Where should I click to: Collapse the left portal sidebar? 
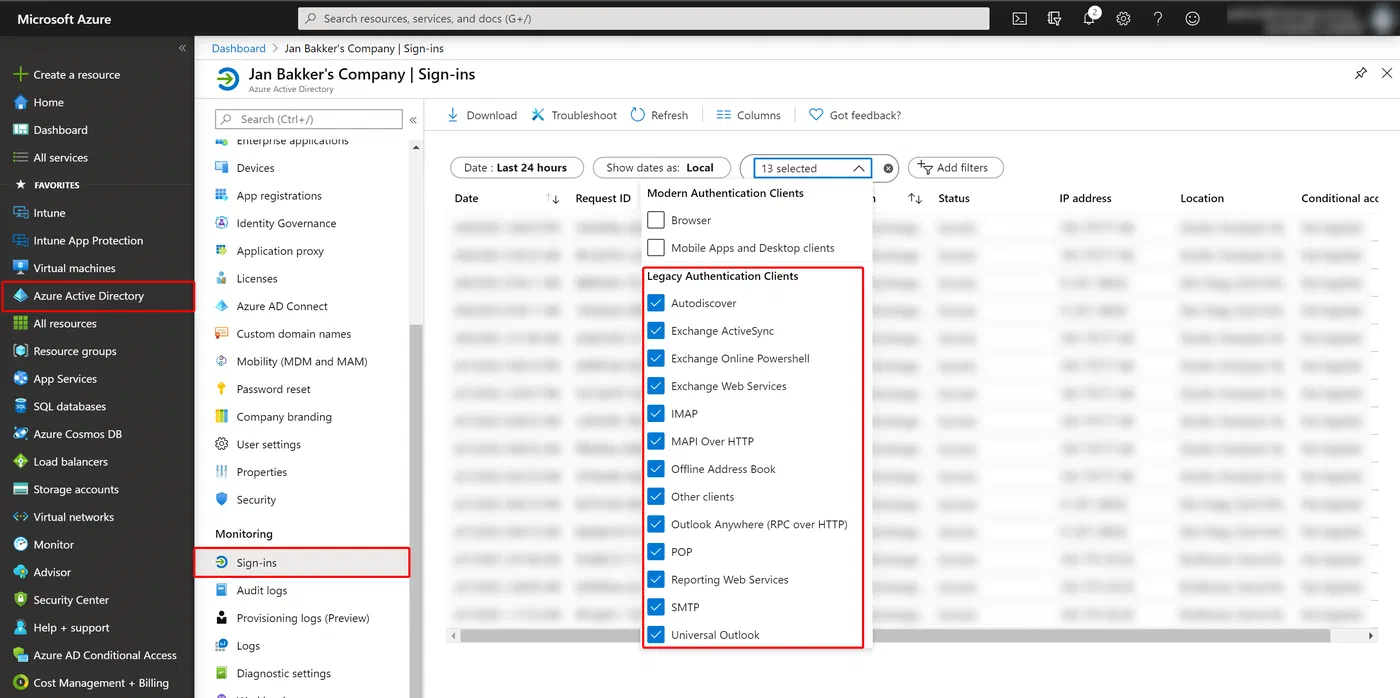[182, 48]
